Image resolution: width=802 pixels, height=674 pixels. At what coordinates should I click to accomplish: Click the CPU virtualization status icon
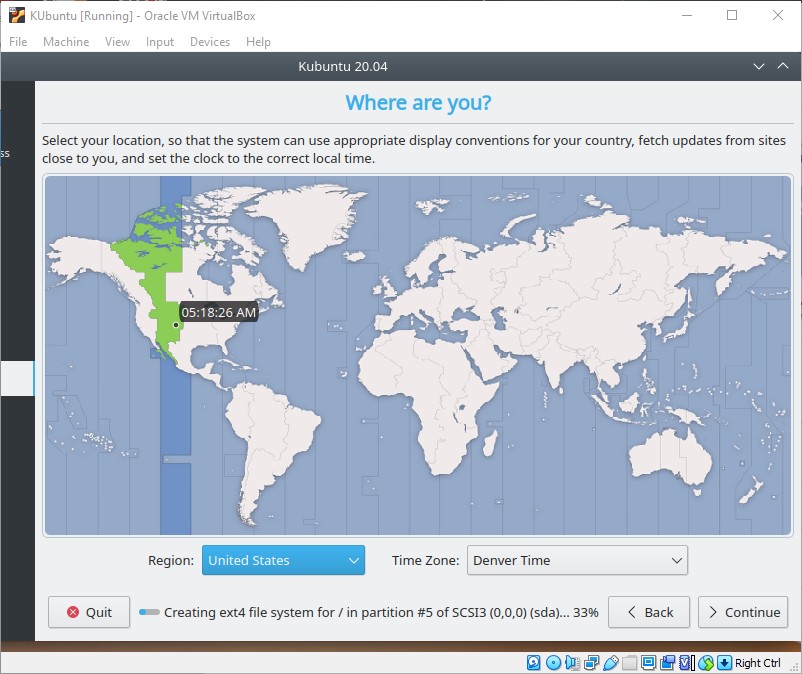pyautogui.click(x=687, y=663)
